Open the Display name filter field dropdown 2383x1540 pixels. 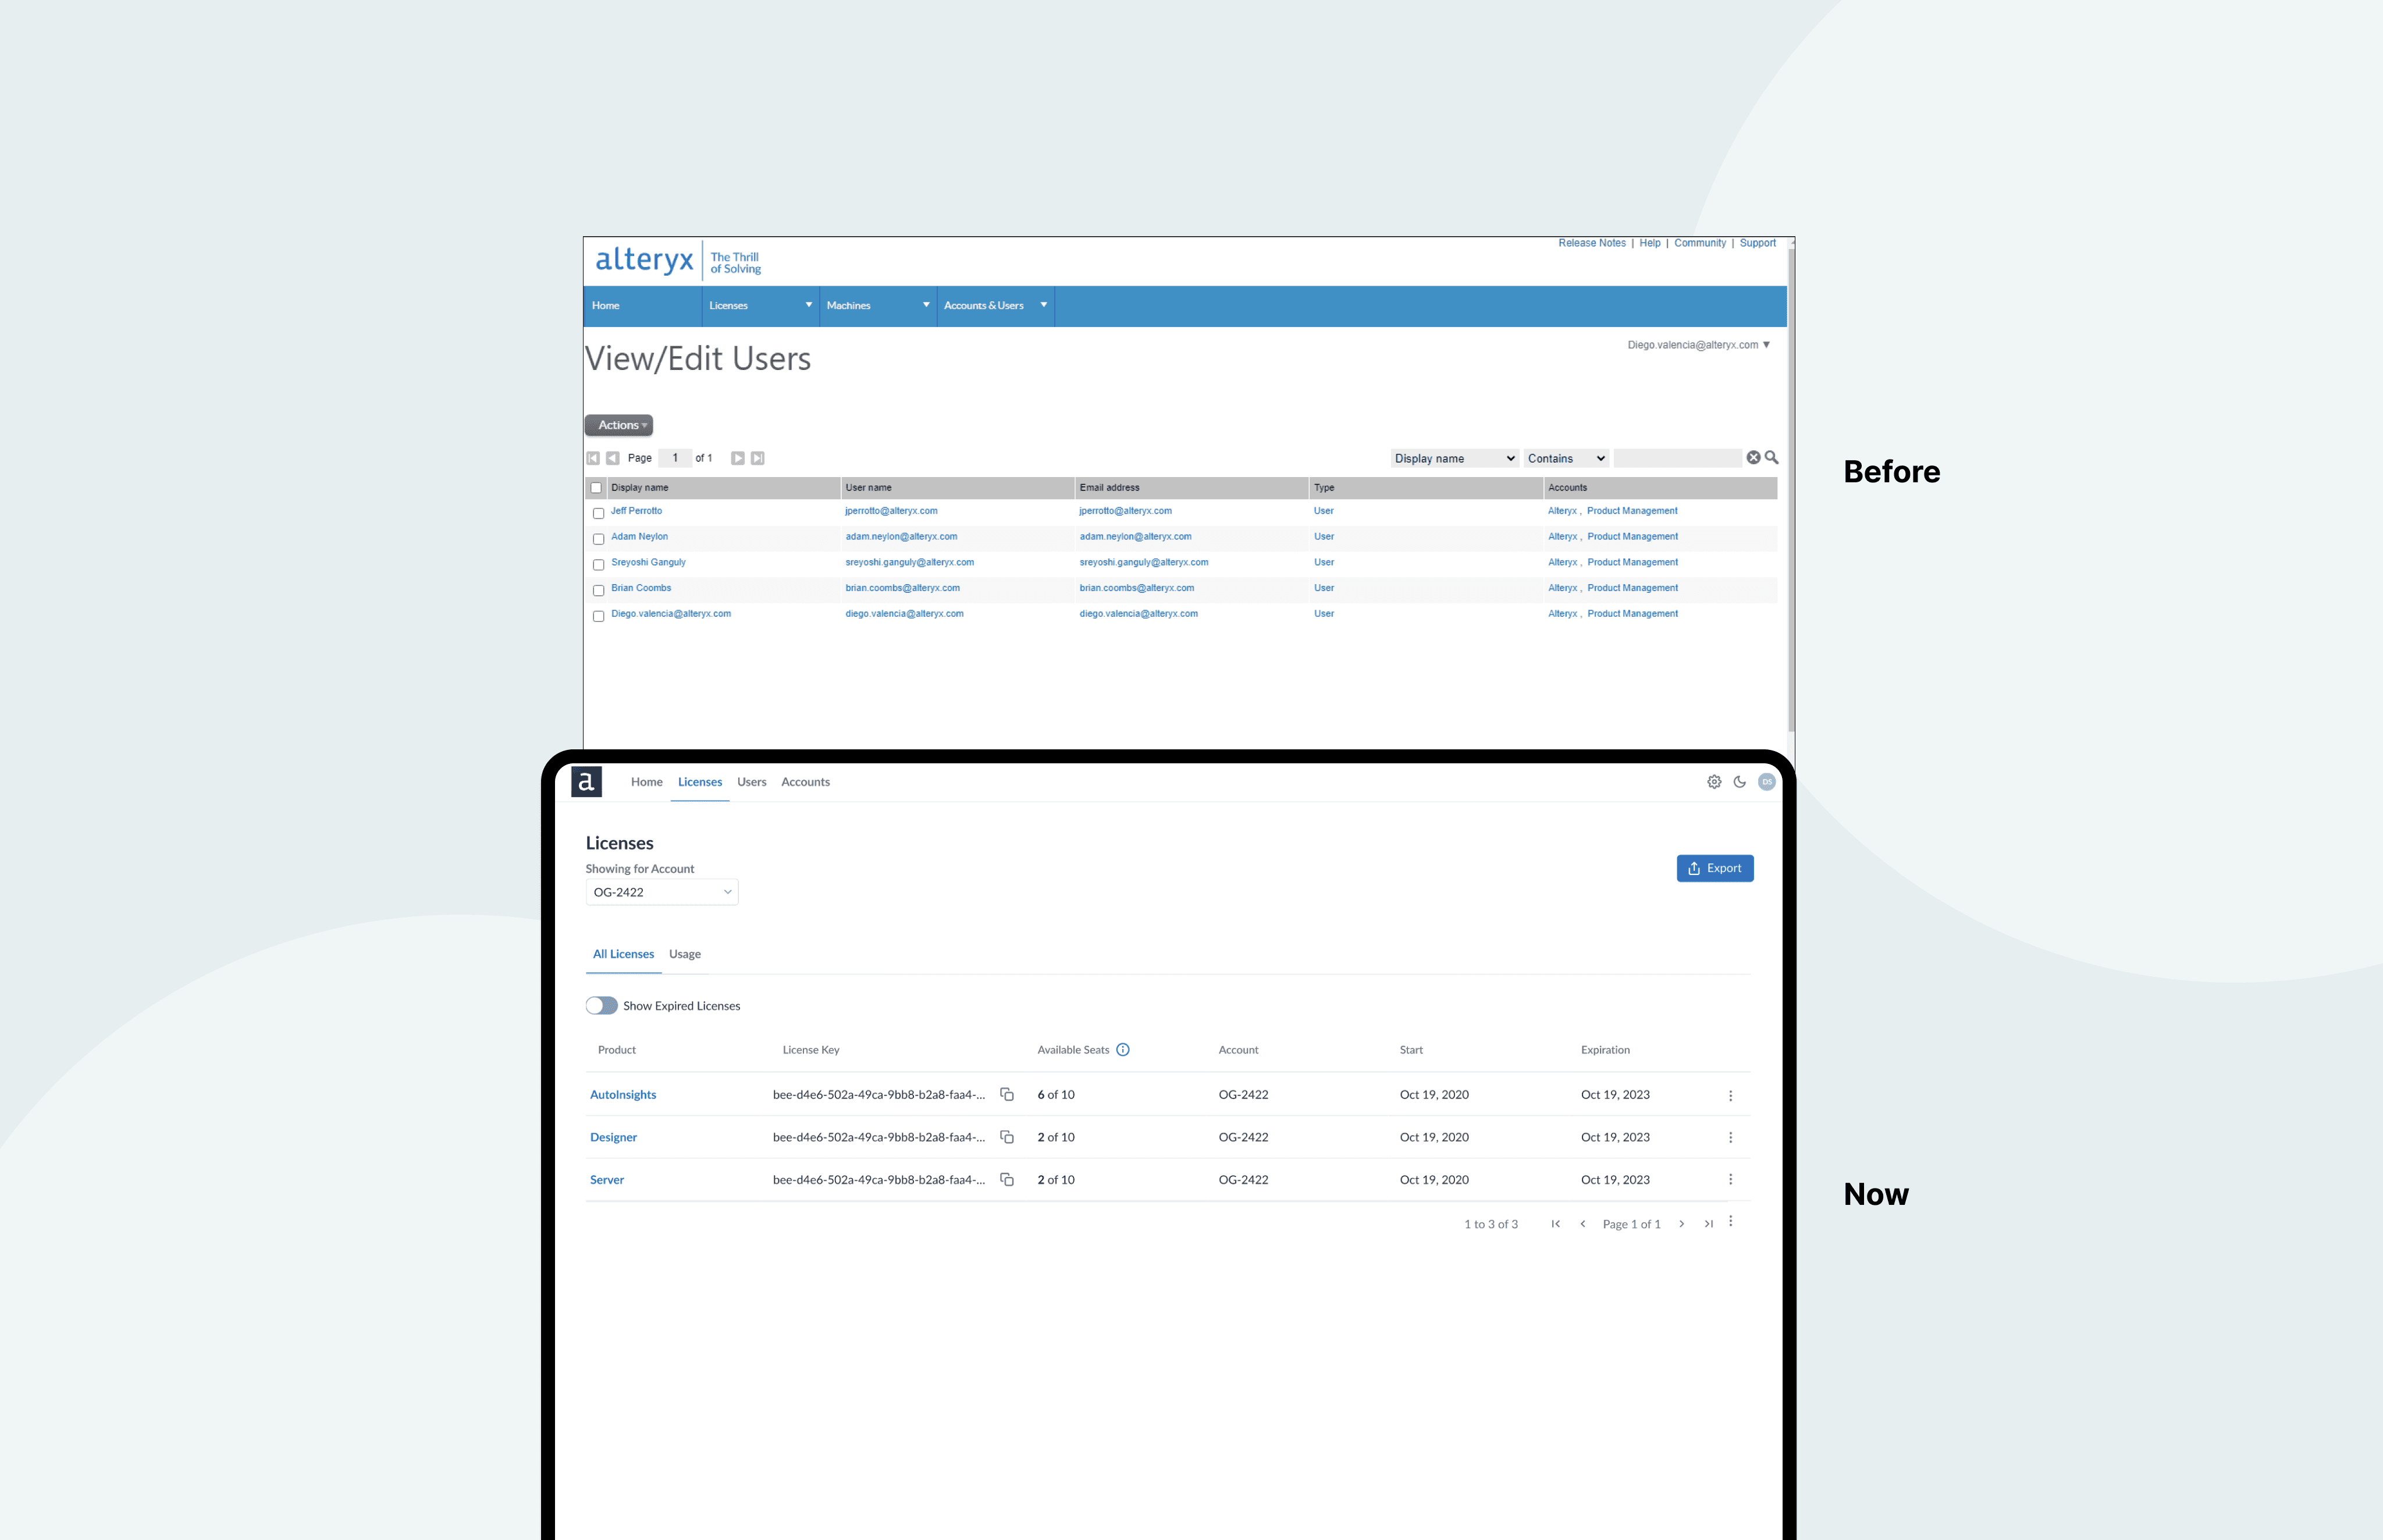click(x=1455, y=459)
